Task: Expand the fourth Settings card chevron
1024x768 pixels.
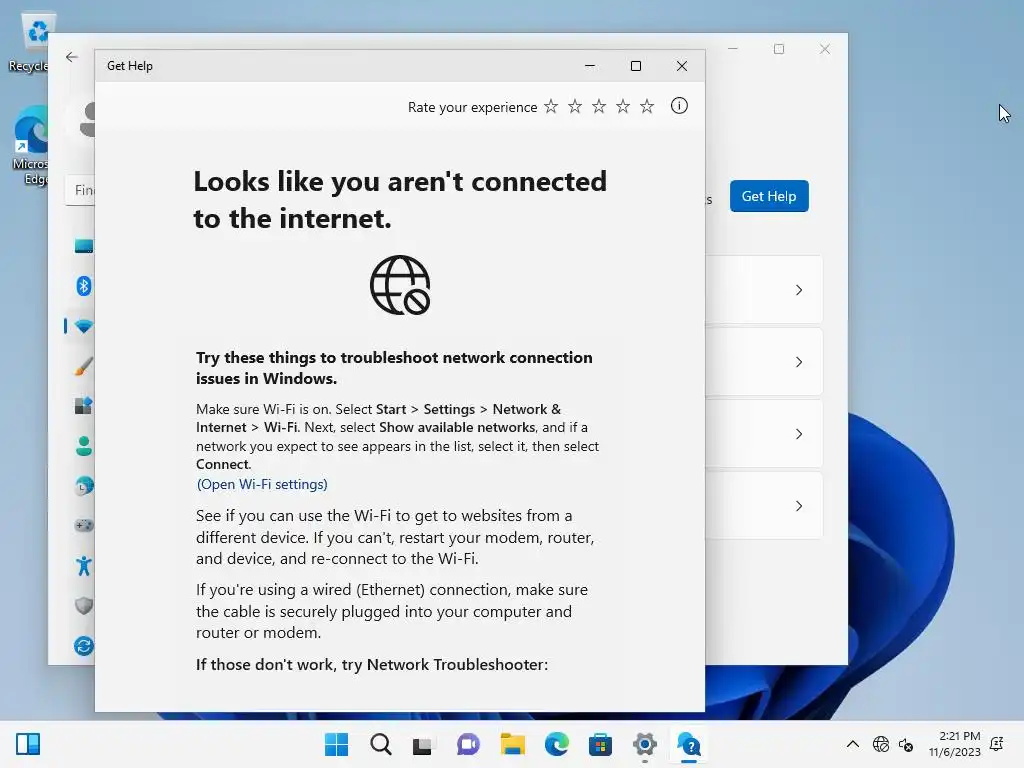Action: (x=799, y=505)
